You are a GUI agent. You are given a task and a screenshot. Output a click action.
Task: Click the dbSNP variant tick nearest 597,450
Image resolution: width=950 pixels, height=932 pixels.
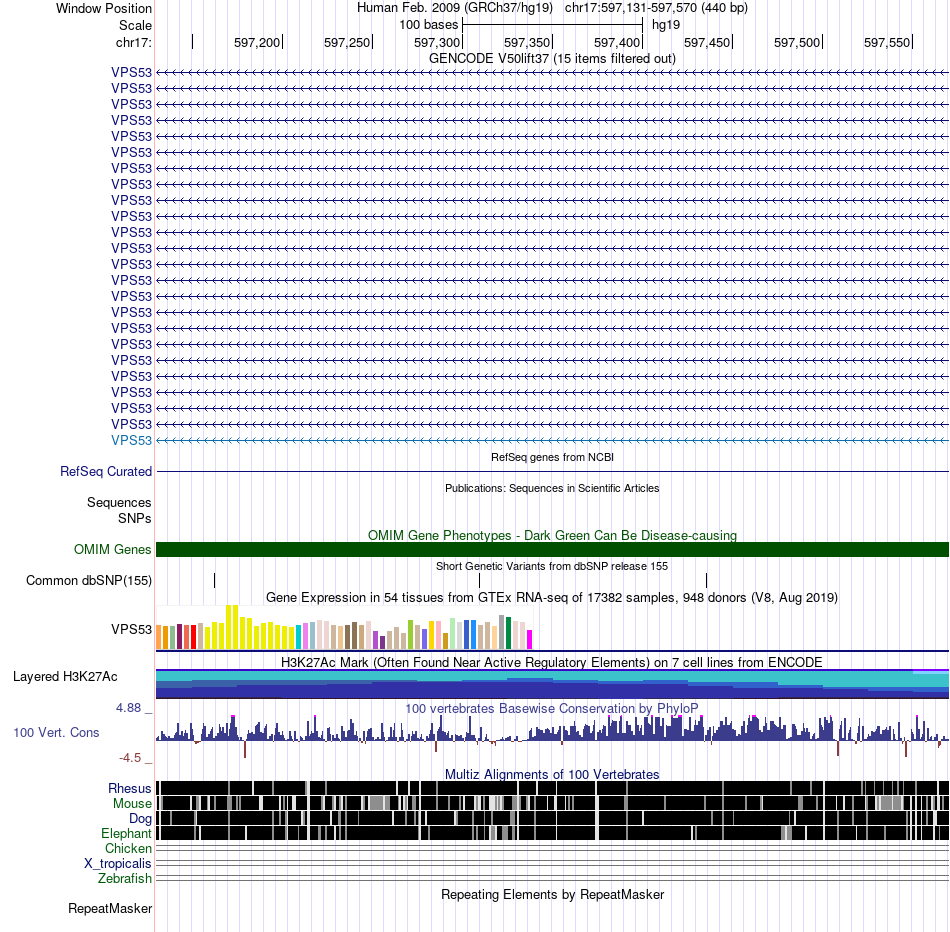click(x=706, y=581)
